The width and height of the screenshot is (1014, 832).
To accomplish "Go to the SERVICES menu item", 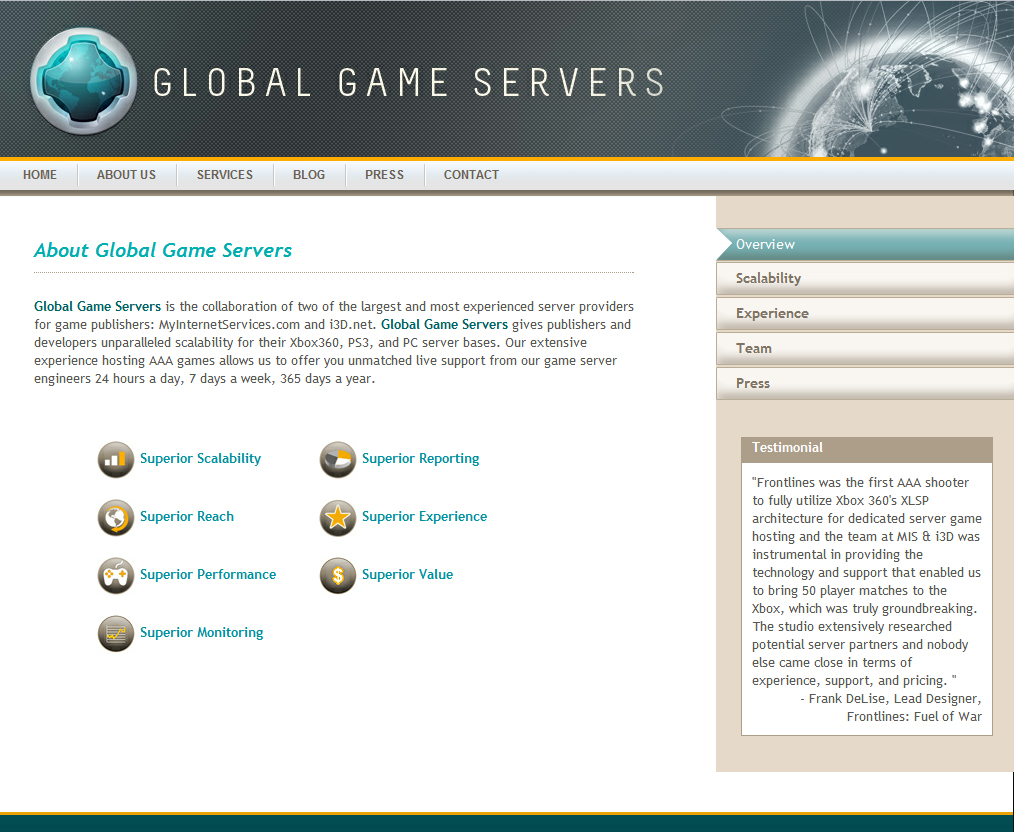I will coord(224,175).
